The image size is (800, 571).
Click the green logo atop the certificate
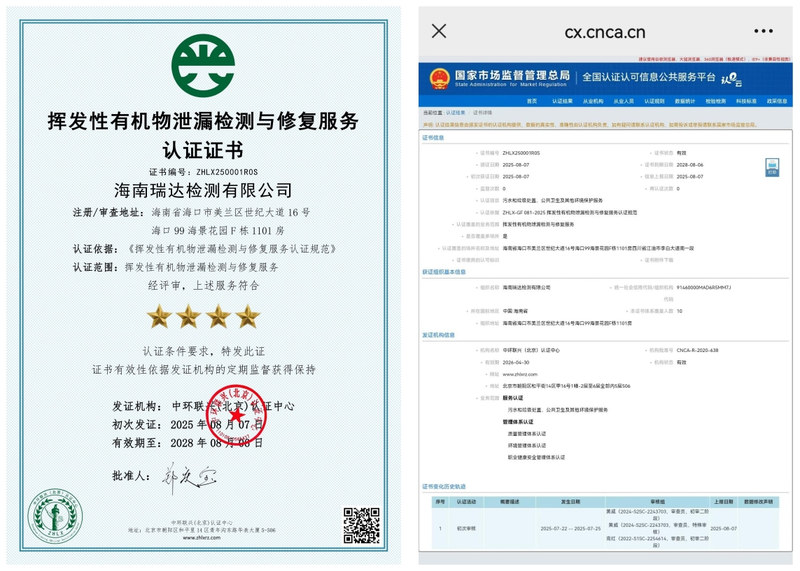(203, 66)
